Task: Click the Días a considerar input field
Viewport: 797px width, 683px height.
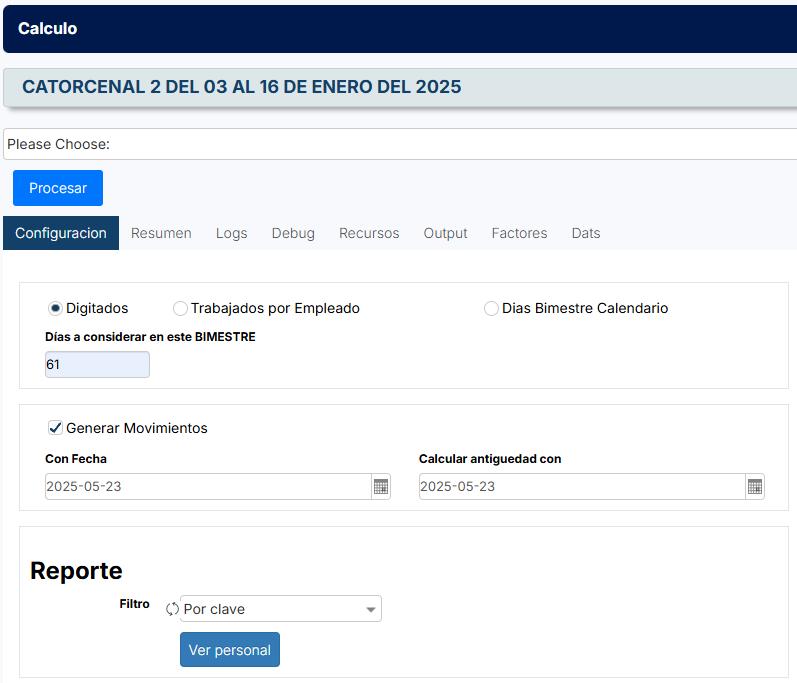Action: [x=97, y=365]
